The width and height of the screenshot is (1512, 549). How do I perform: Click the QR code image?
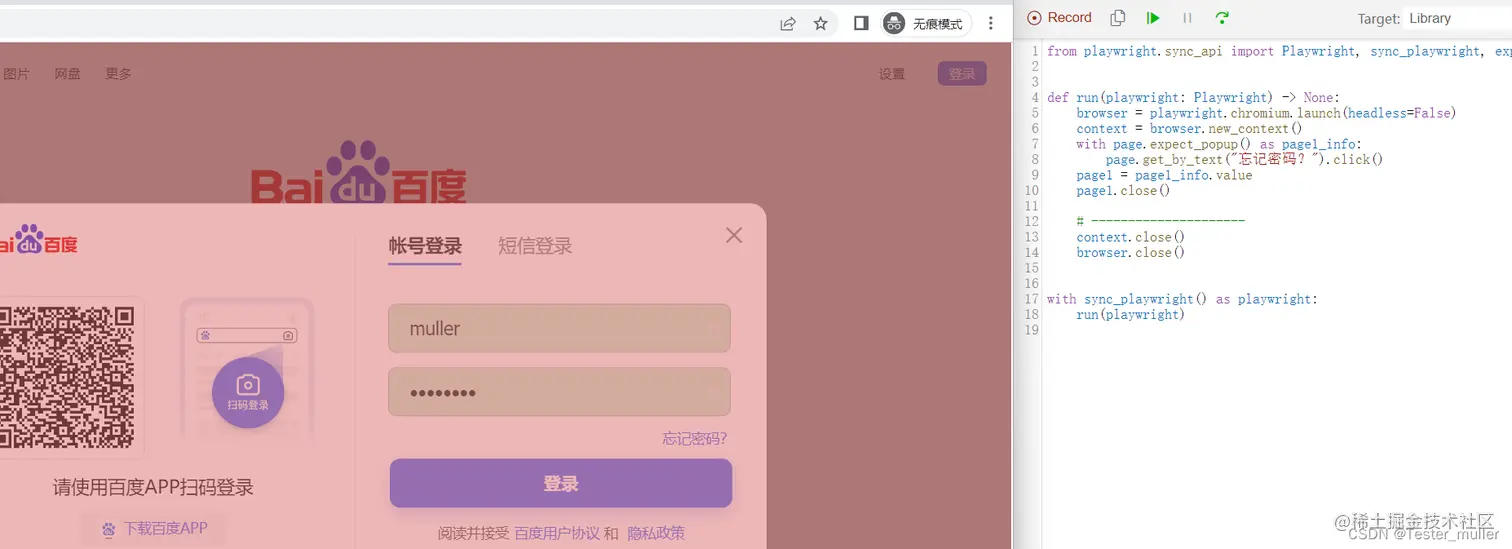pos(67,377)
